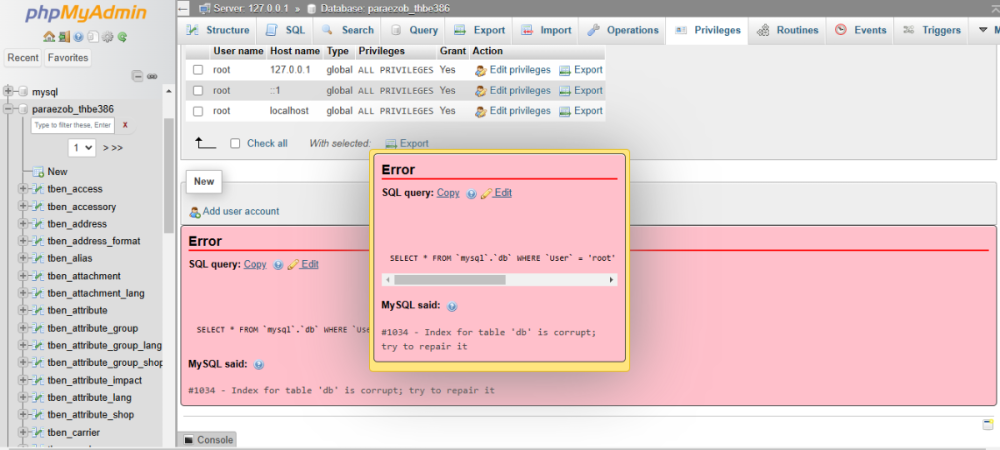Click the help icon beside MySQL said in popup
This screenshot has height=450, width=1000.
451,306
